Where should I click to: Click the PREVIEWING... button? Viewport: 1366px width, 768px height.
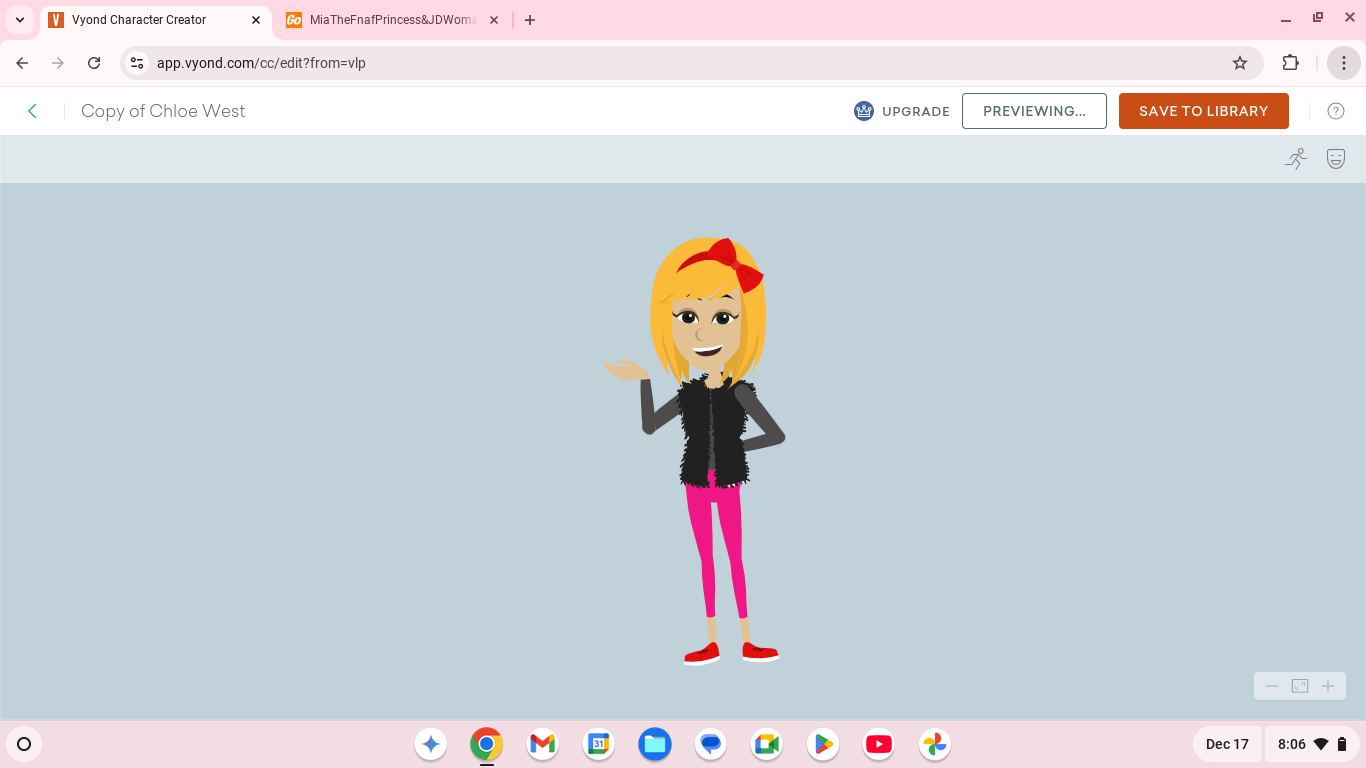click(x=1034, y=111)
